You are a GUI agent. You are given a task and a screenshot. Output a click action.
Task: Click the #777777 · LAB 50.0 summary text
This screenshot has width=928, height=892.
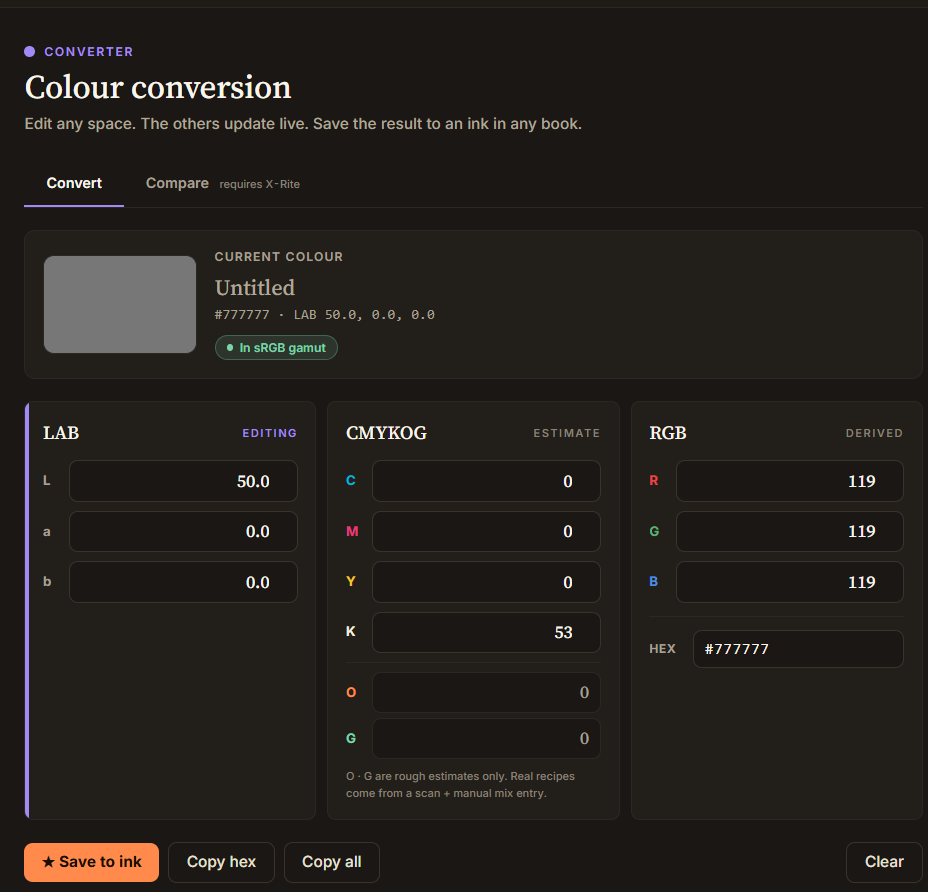pyautogui.click(x=324, y=315)
